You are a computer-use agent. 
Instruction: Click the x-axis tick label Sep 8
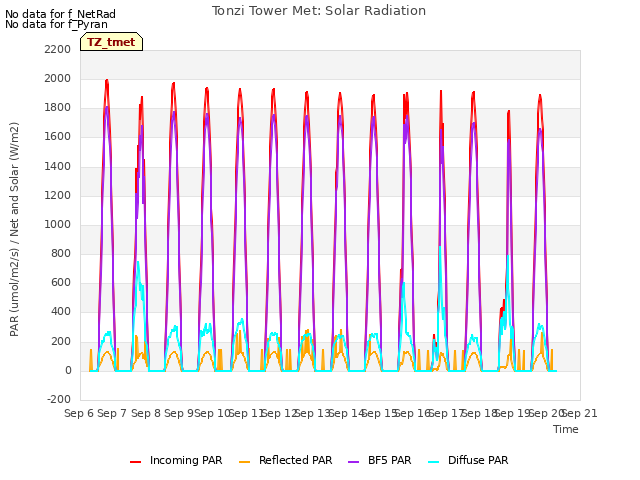point(146,413)
